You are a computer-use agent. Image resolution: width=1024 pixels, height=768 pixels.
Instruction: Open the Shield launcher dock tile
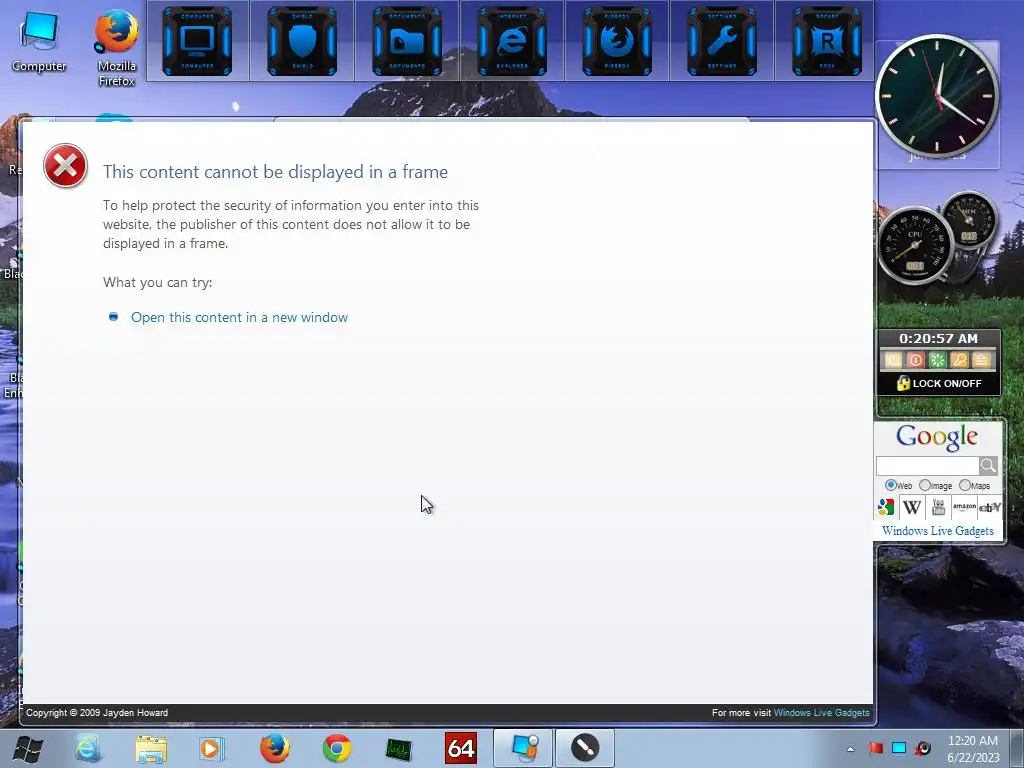pyautogui.click(x=302, y=41)
